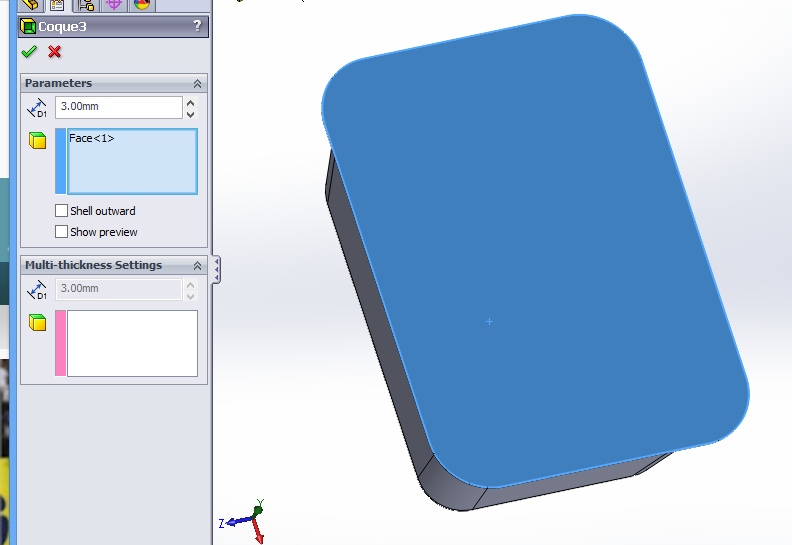Screen dimensions: 792x545
Task: Click the Coque3 shell feature icon
Action: click(28, 26)
